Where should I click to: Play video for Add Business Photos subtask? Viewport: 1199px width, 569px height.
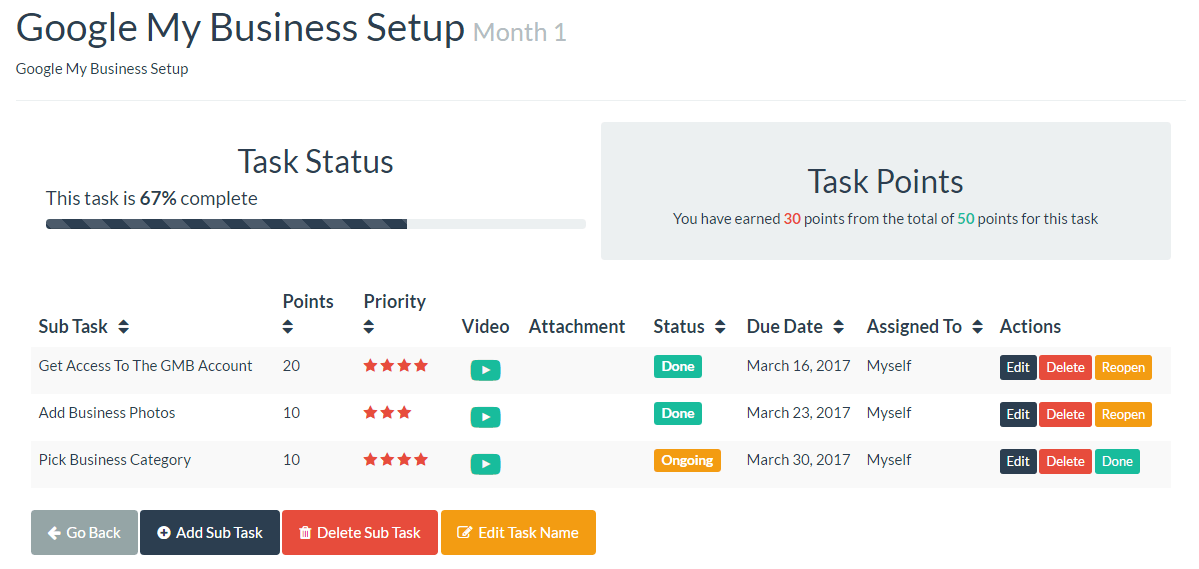point(485,417)
